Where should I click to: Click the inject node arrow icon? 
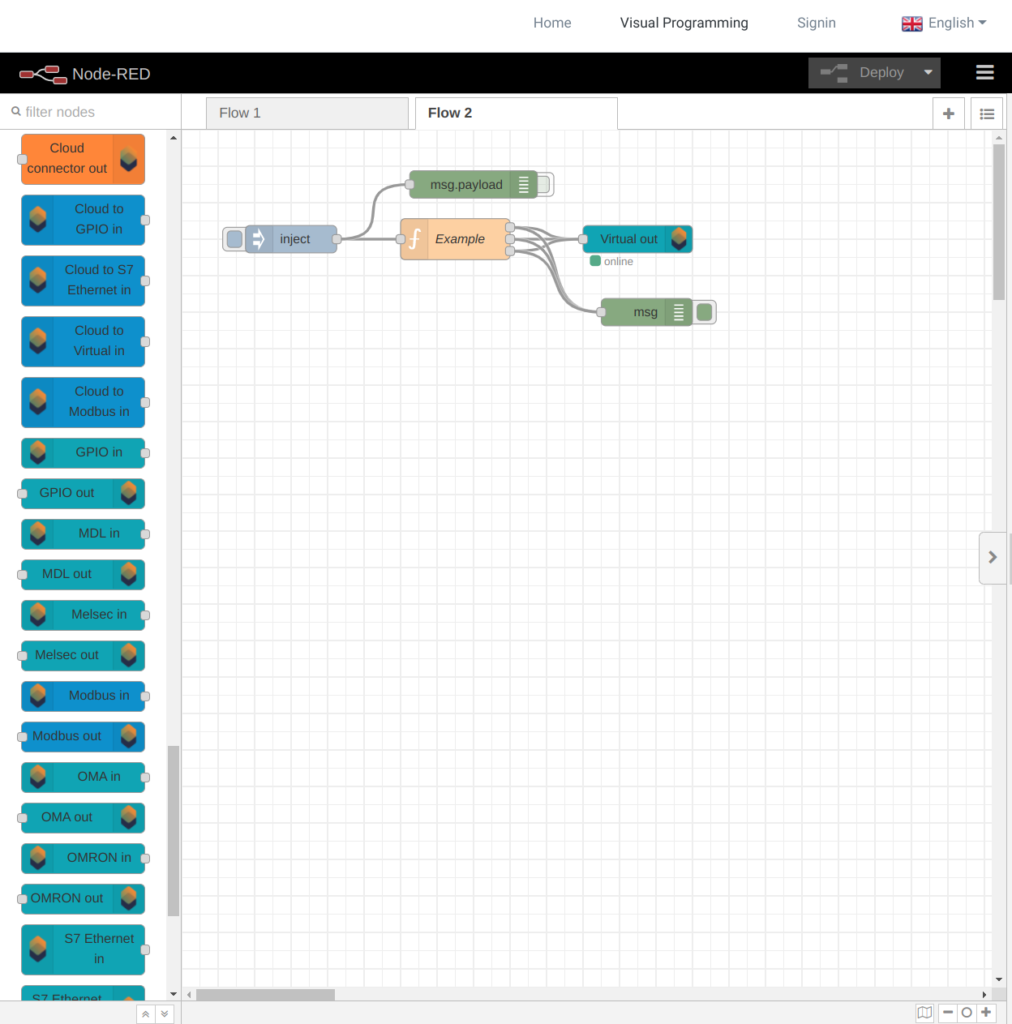[259, 239]
